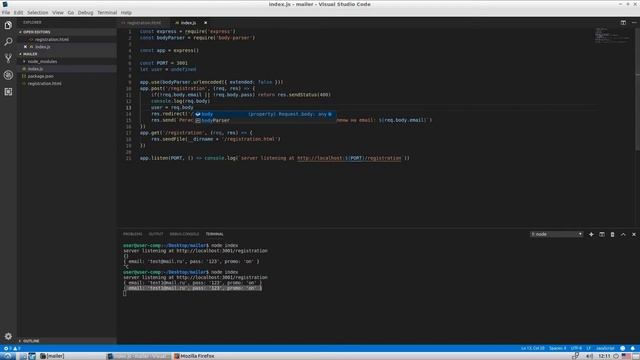
Task: Click the errors and warnings status indicator
Action: click(x=12, y=348)
